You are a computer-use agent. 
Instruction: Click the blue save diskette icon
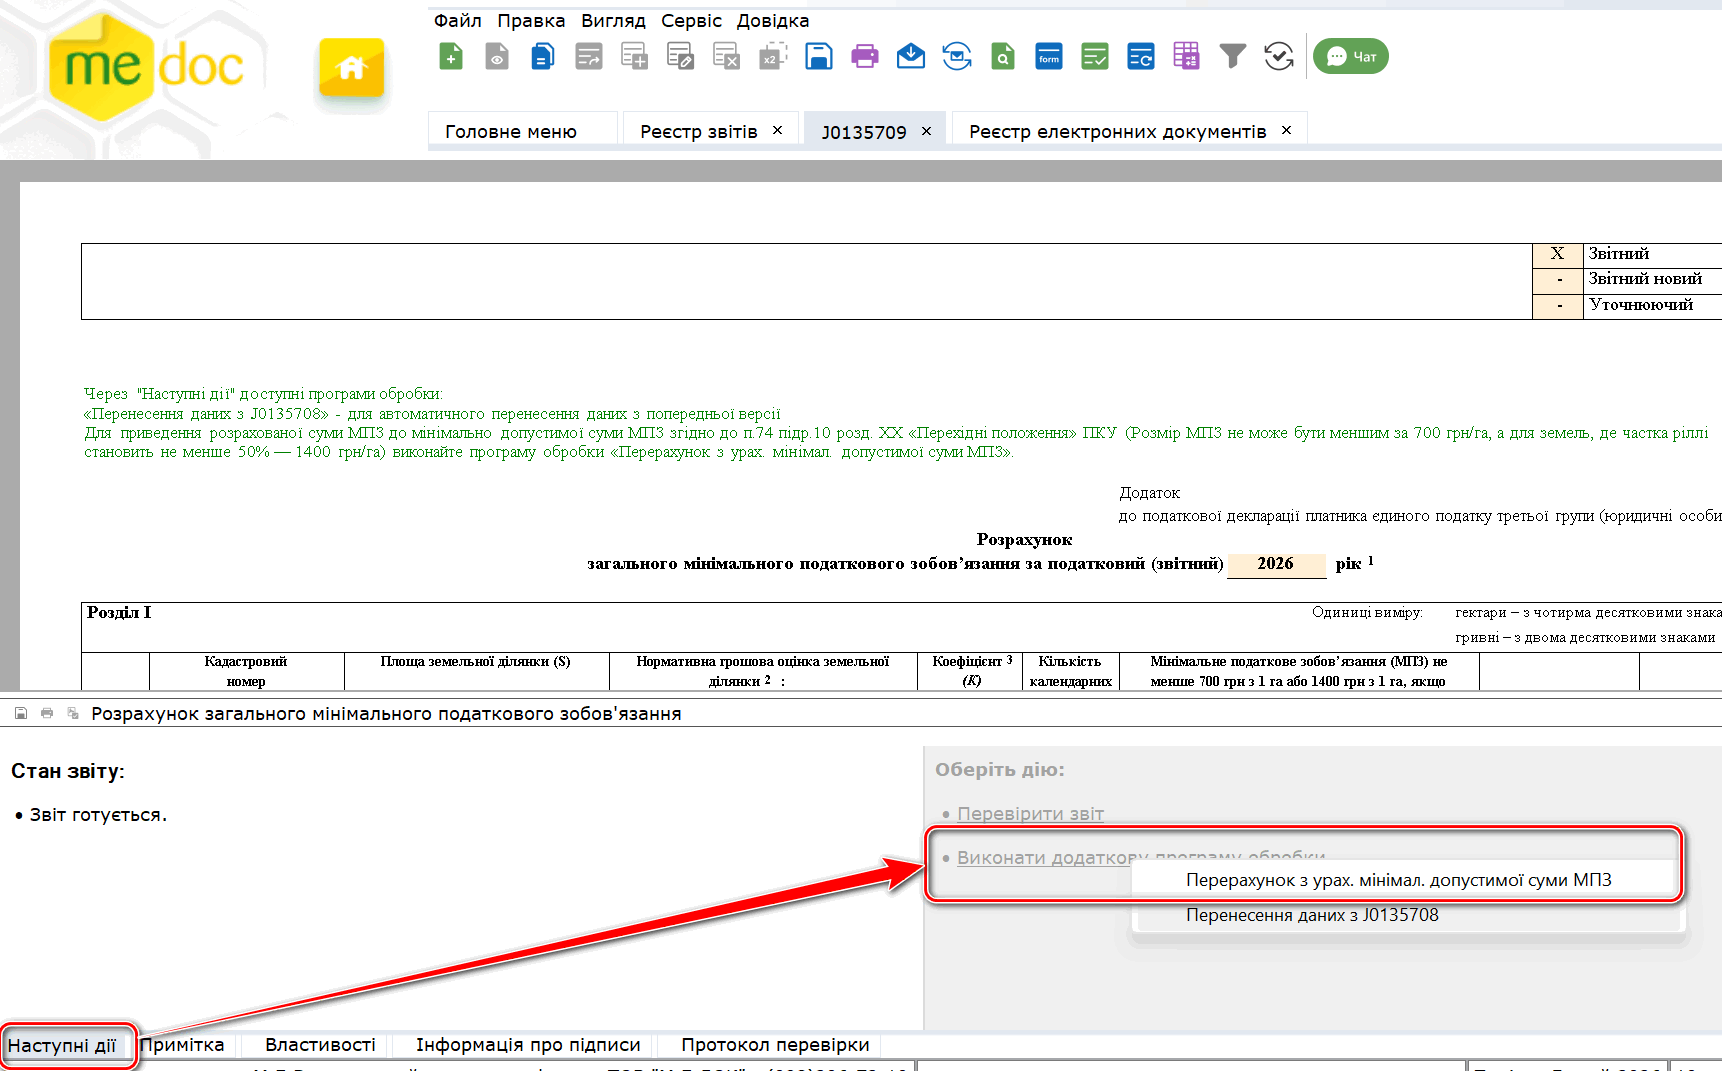[818, 57]
